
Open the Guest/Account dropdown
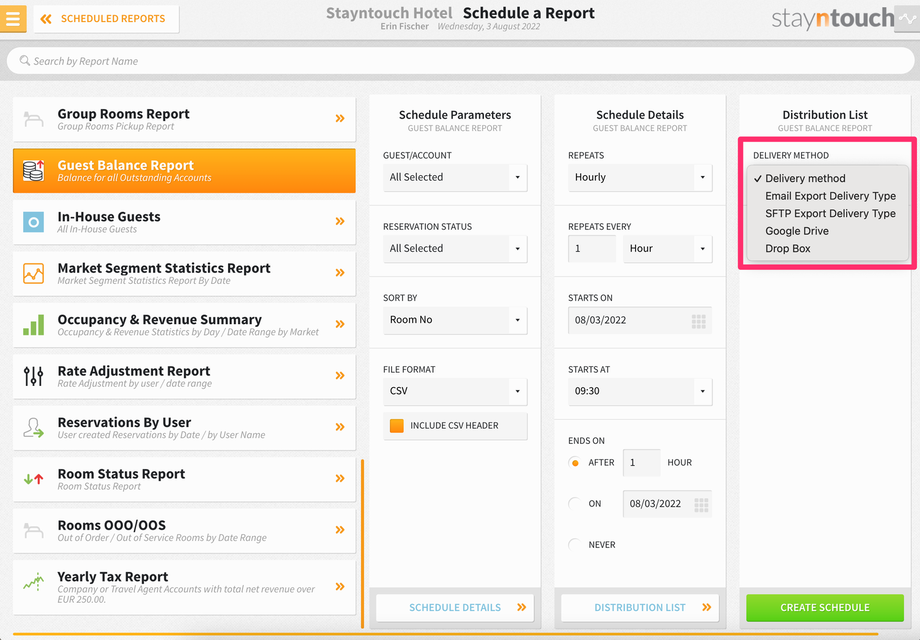(x=455, y=177)
